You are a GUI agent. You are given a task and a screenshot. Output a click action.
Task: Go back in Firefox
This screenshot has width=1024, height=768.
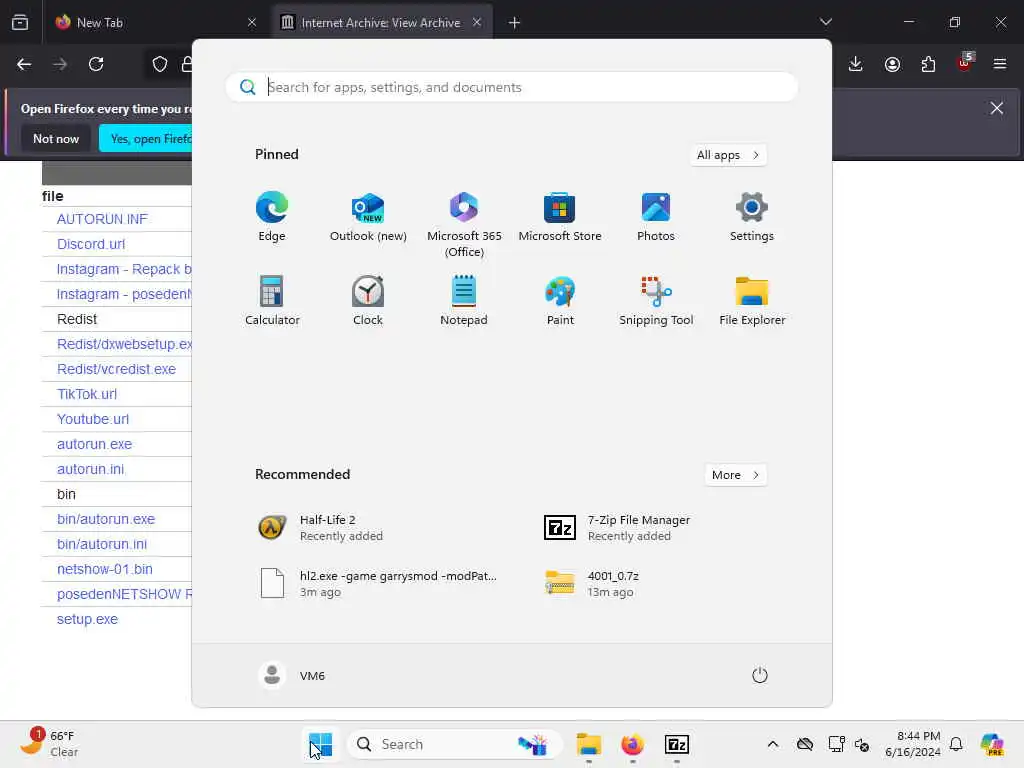pyautogui.click(x=24, y=64)
